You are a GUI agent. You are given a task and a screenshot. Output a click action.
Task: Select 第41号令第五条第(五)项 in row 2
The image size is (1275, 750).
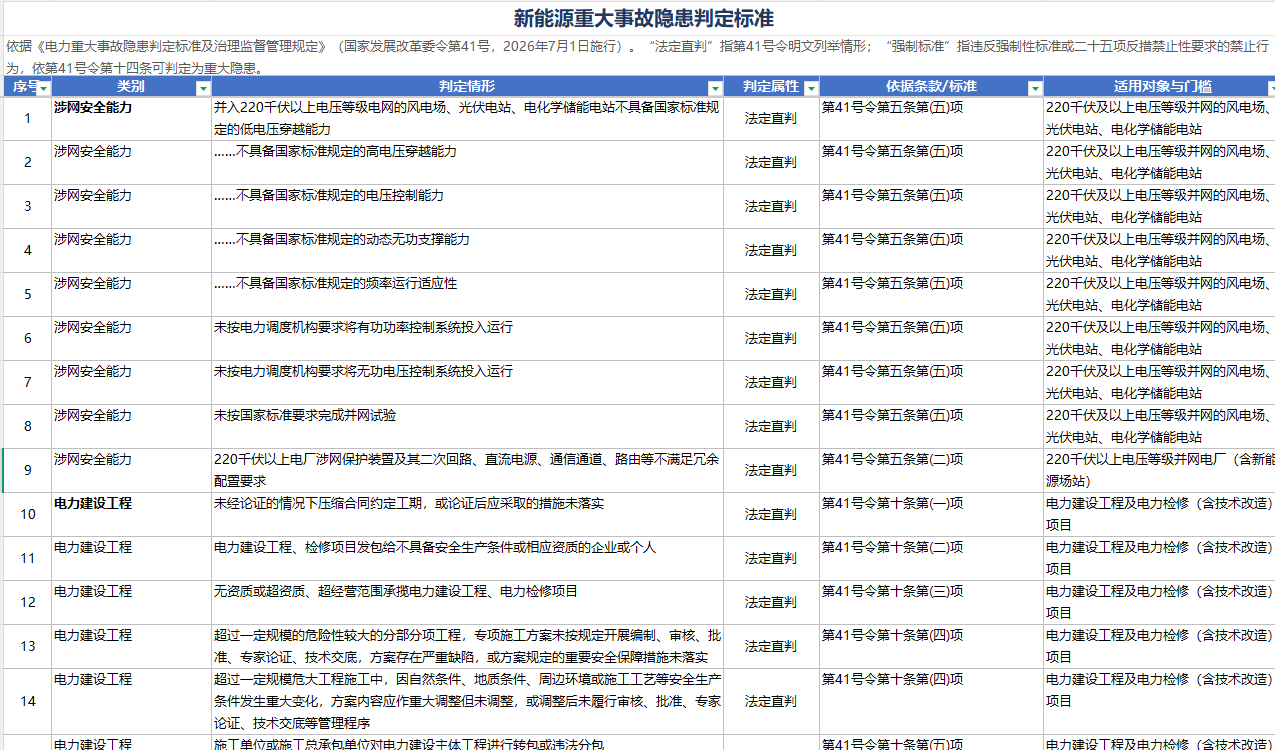pos(931,163)
